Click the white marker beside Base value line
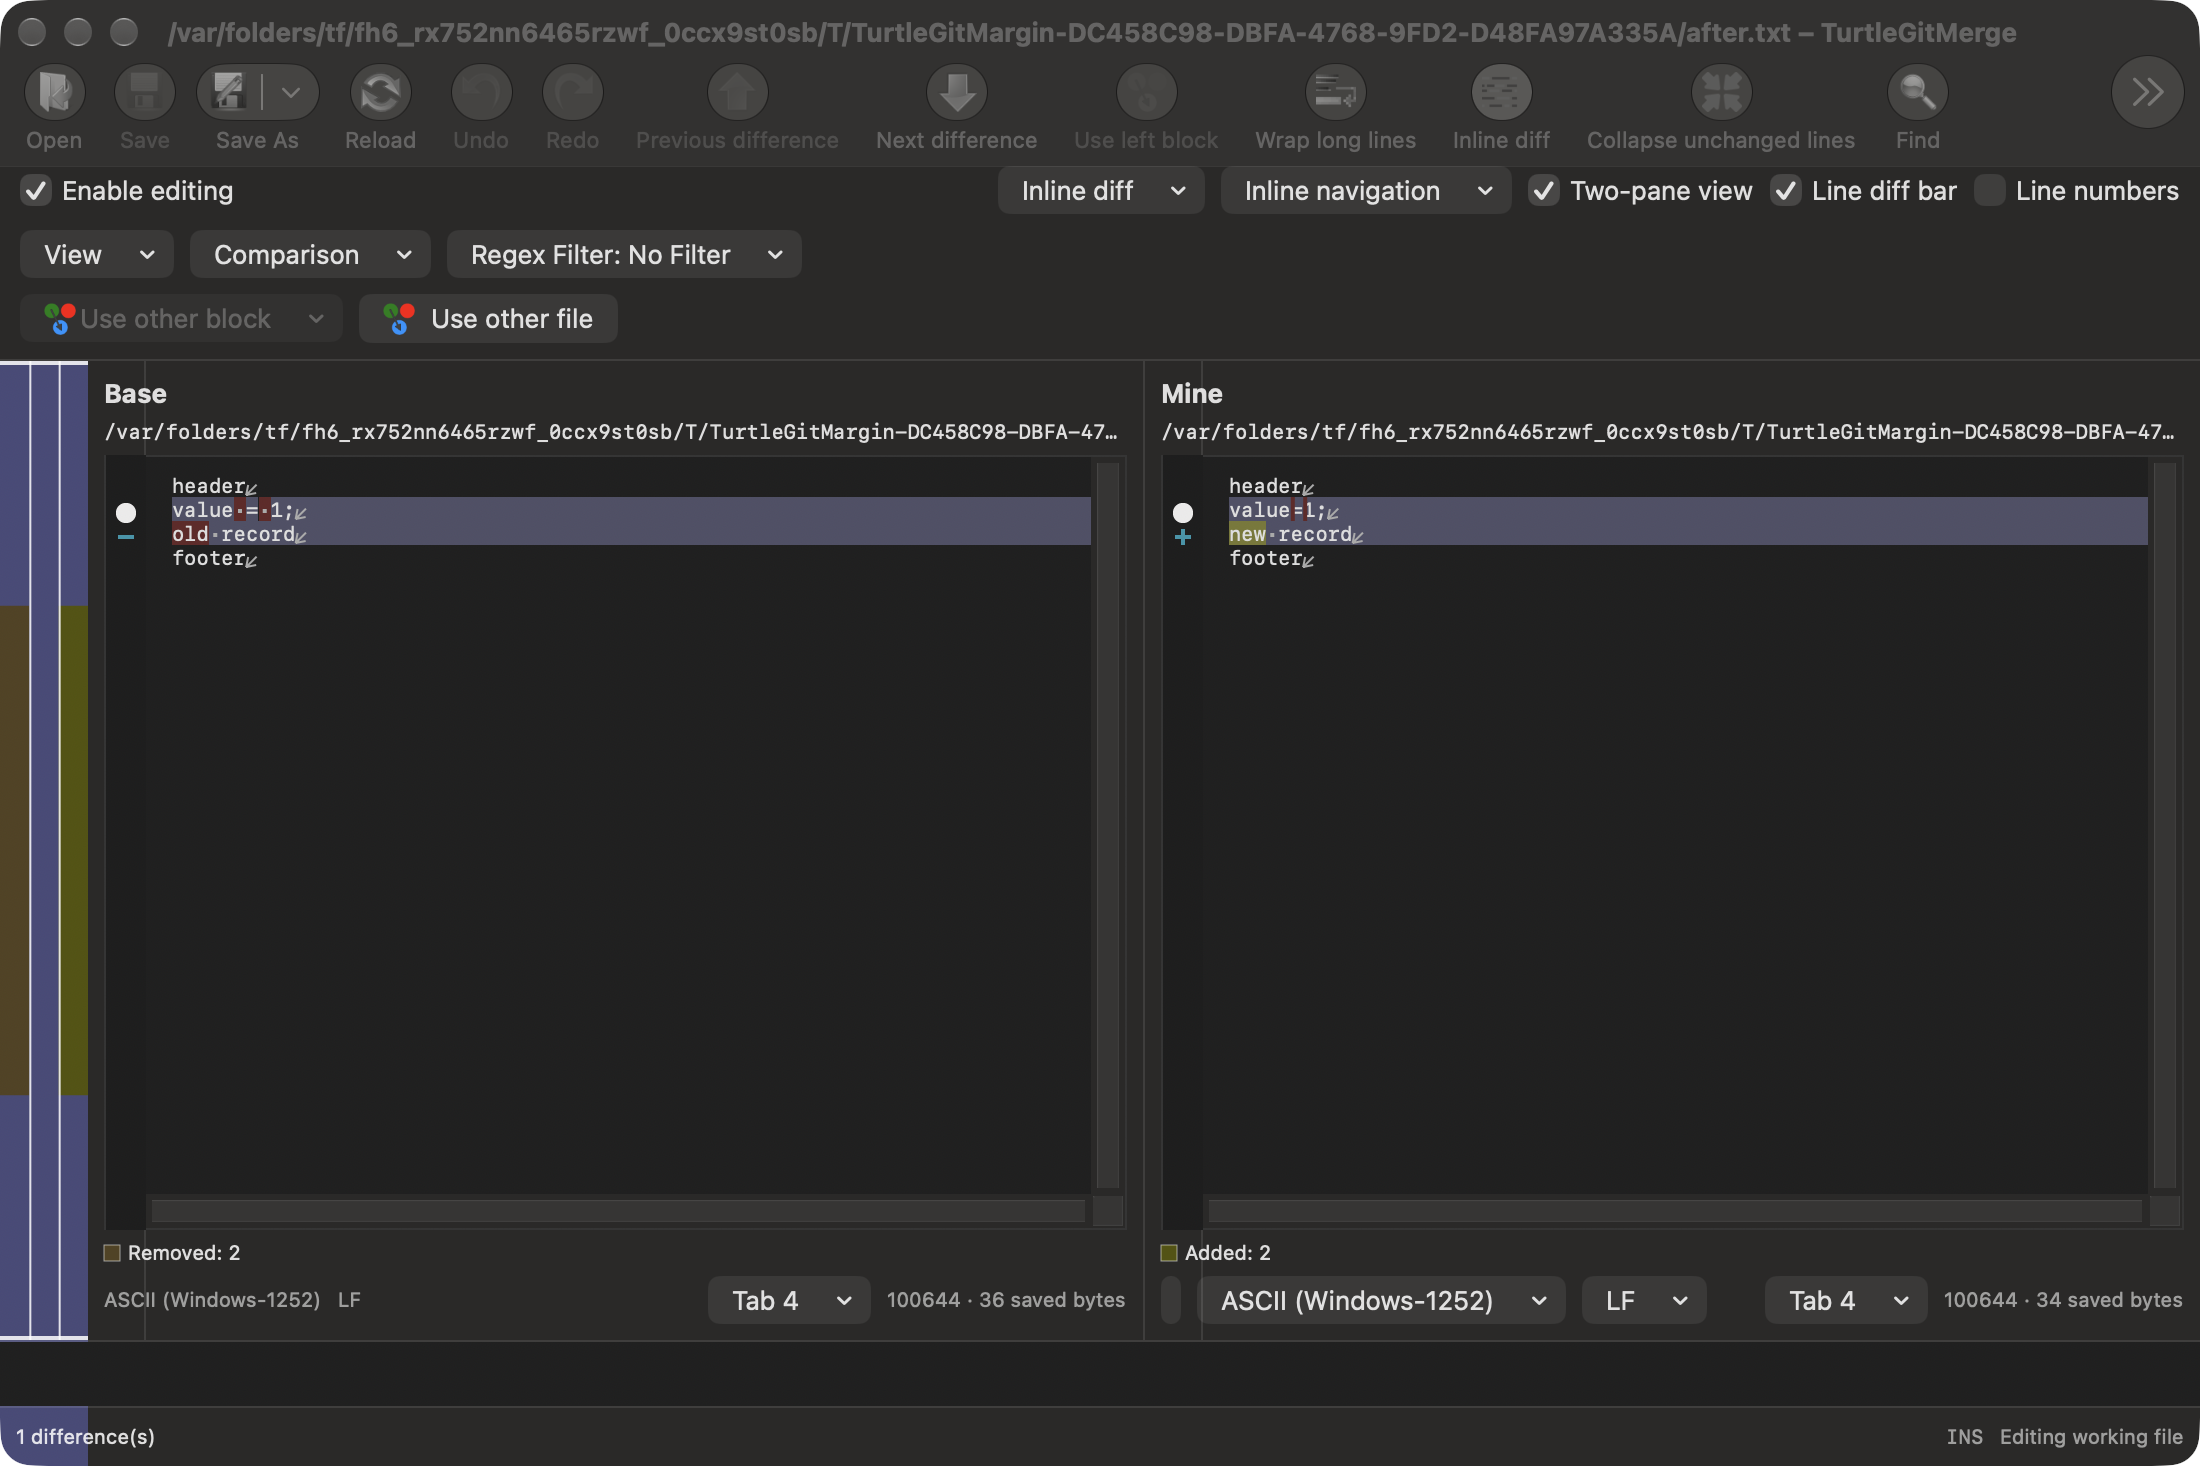 tap(126, 513)
